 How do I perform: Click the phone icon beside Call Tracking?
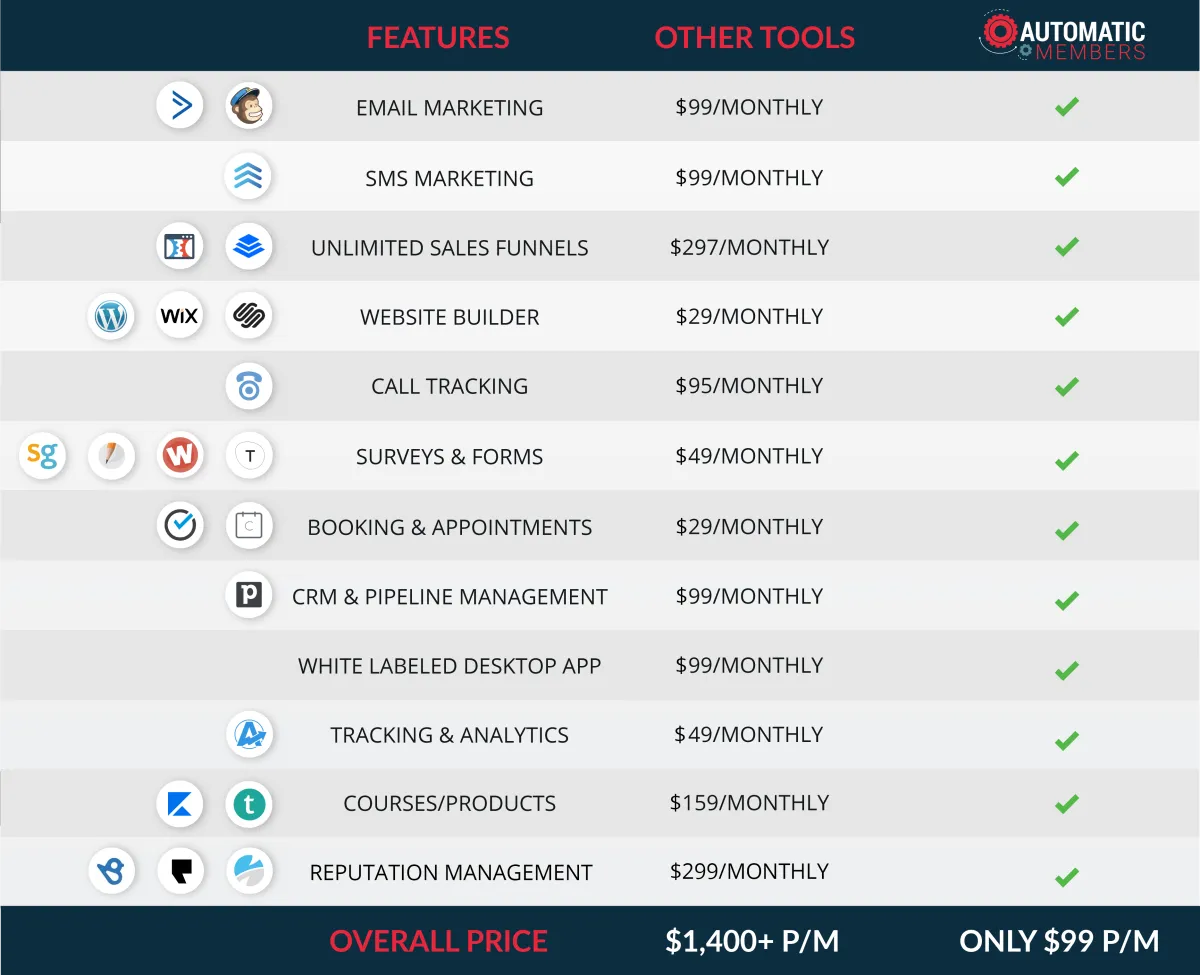tap(248, 386)
